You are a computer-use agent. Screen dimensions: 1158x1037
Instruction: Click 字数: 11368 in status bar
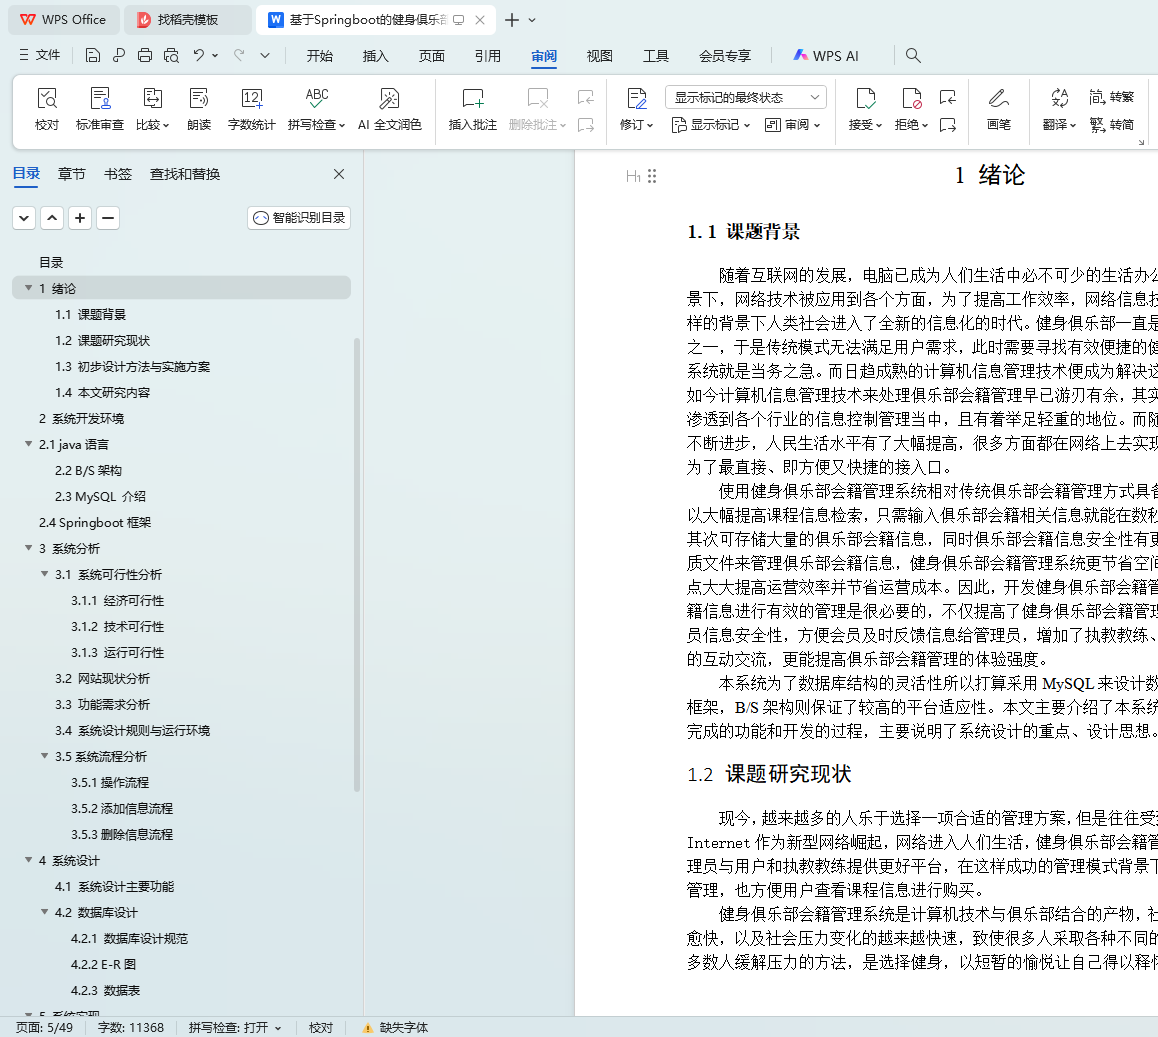pyautogui.click(x=131, y=1027)
